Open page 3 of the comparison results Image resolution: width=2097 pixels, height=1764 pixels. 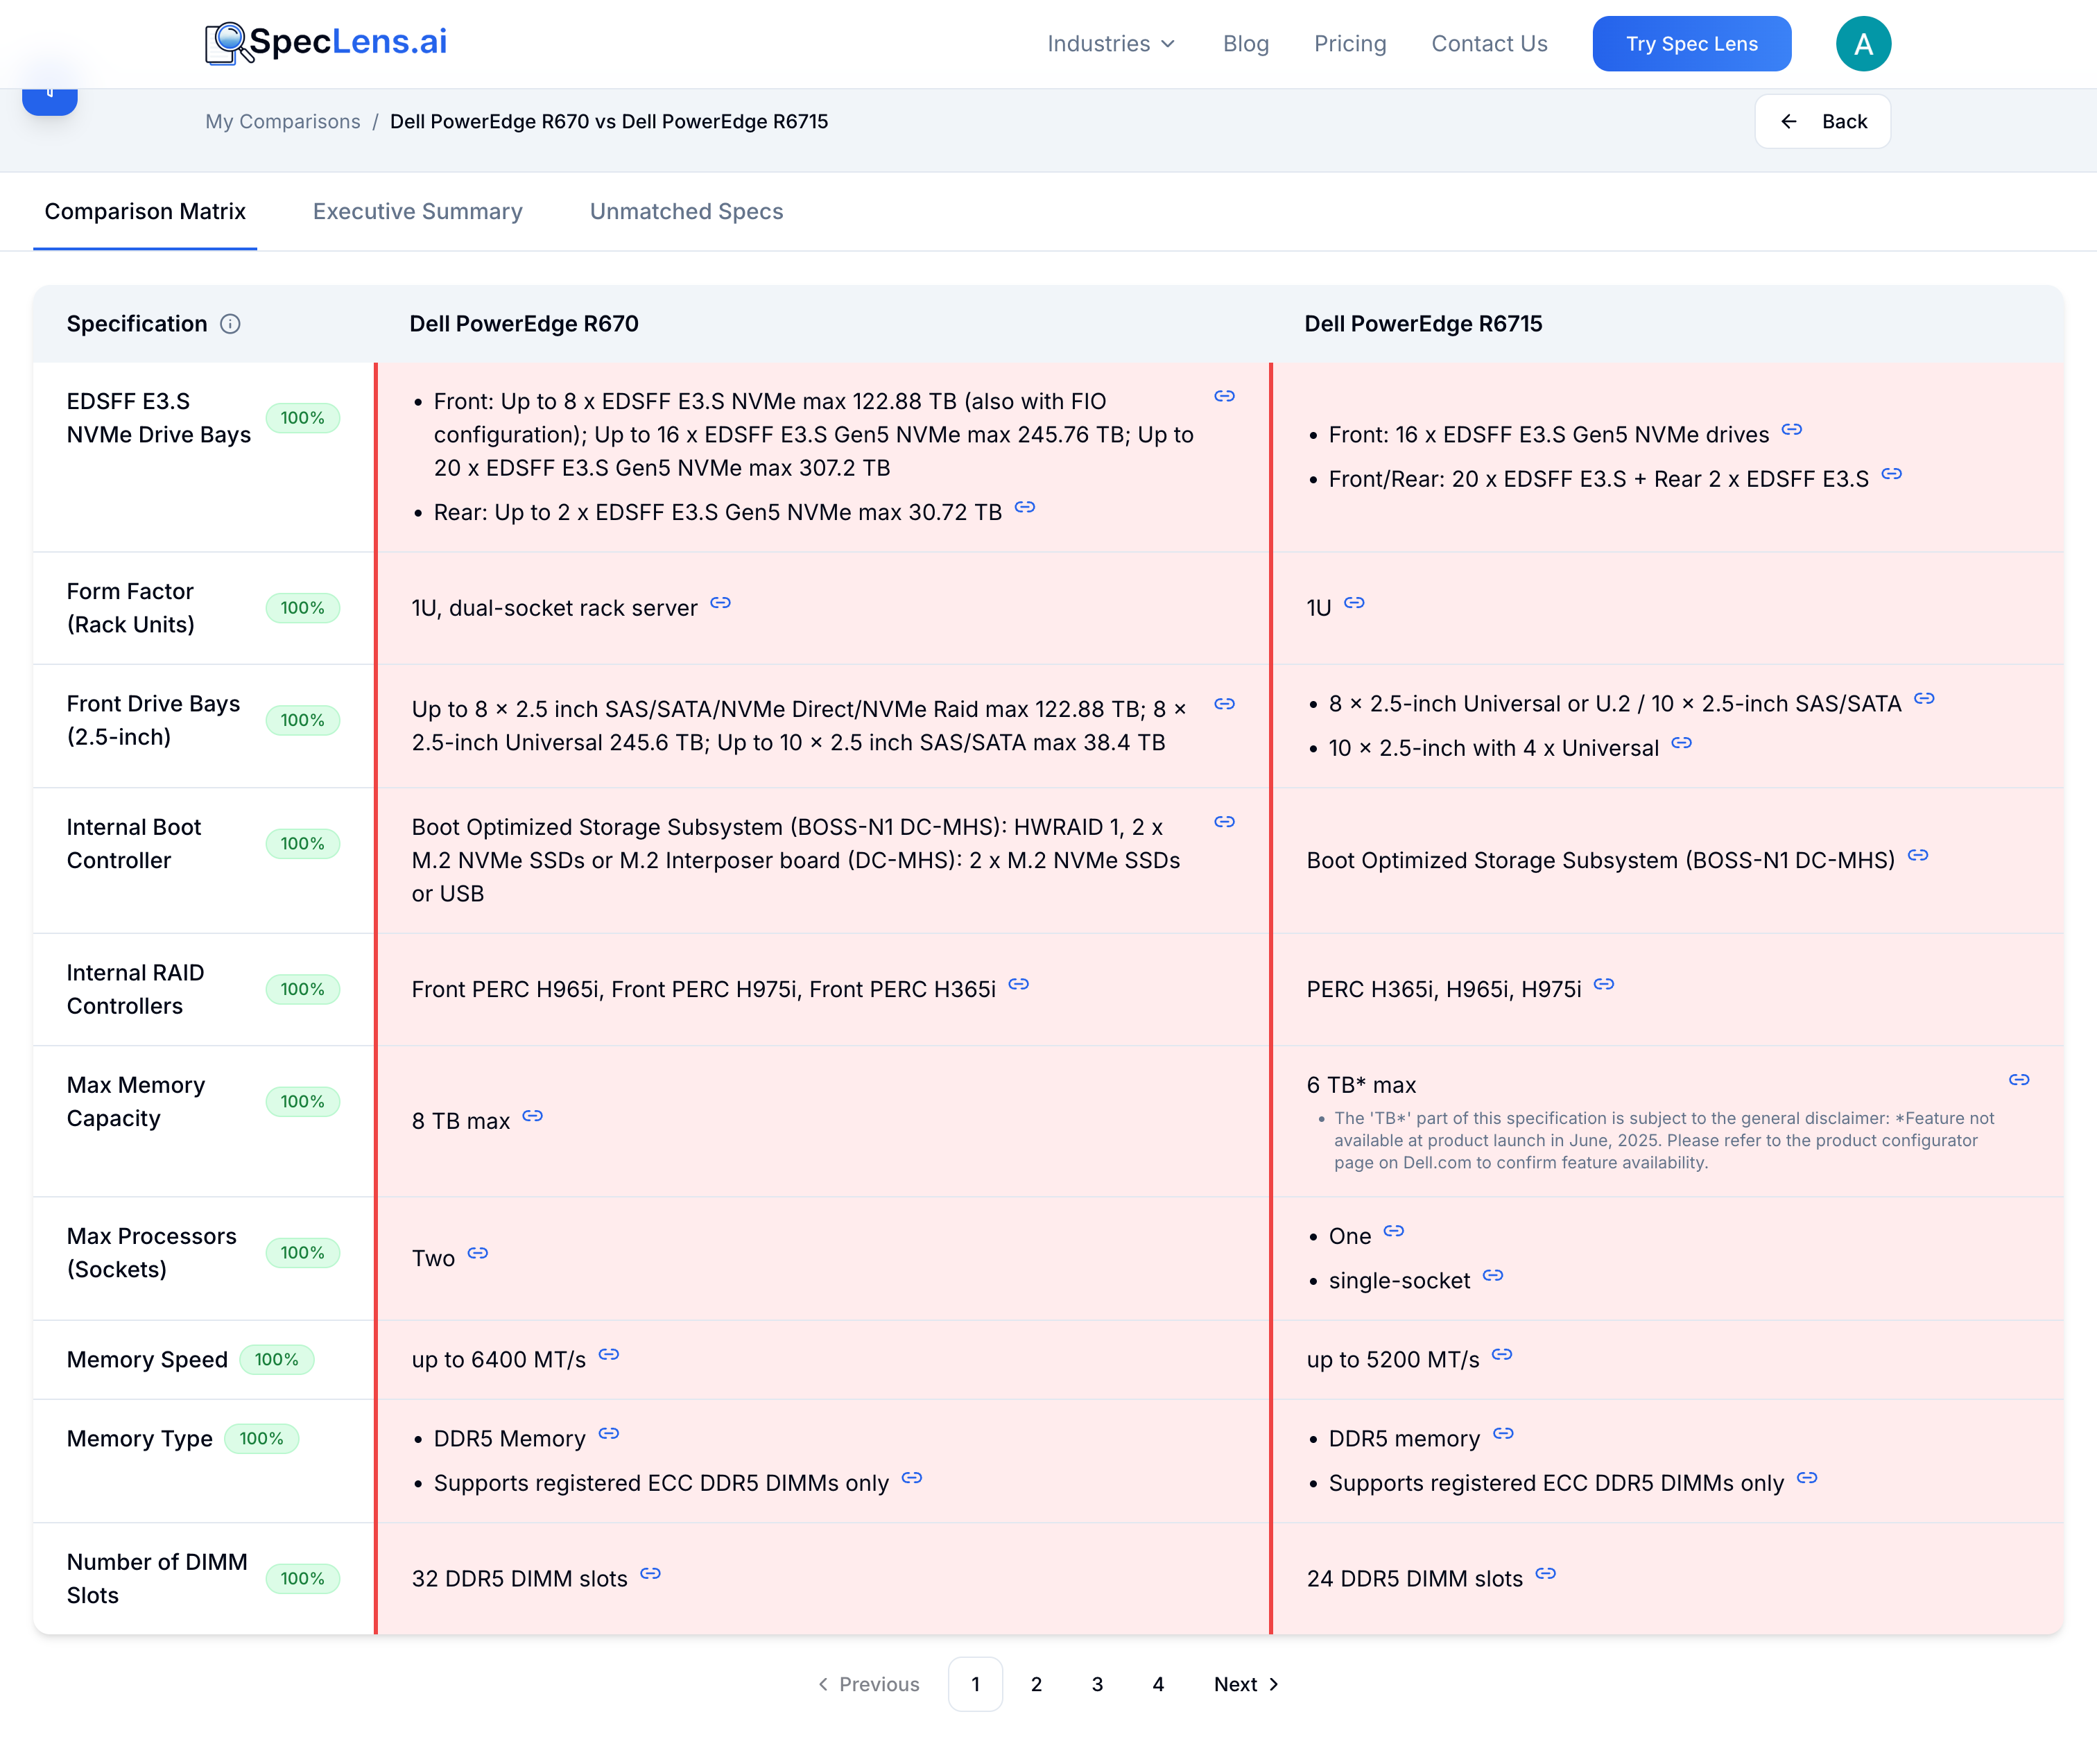click(x=1097, y=1684)
